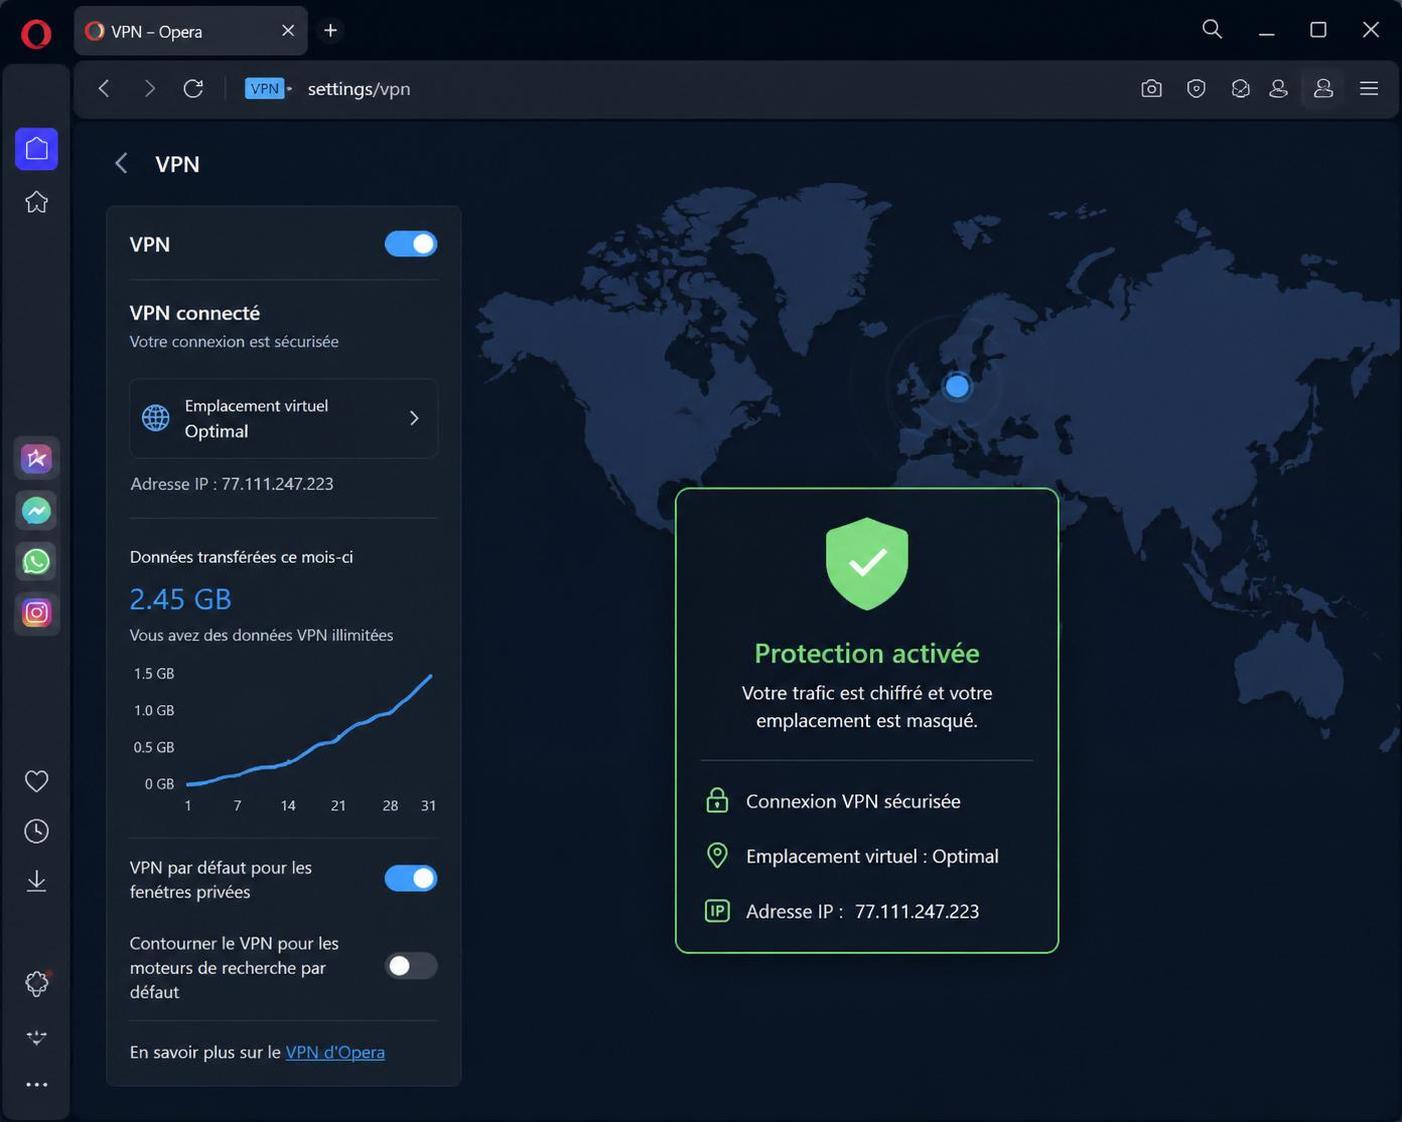This screenshot has width=1402, height=1122.
Task: Click the globe icon in Emplacement virtuel
Action: pyautogui.click(x=156, y=418)
